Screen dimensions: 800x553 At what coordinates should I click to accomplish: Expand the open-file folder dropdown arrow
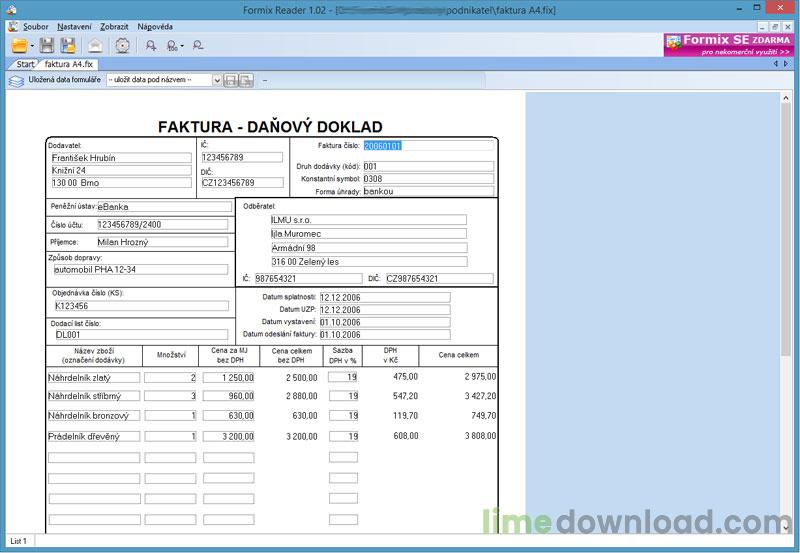click(32, 46)
